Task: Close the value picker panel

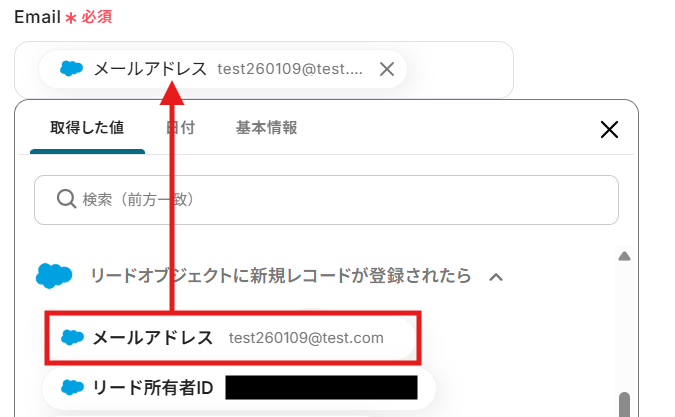Action: click(609, 129)
